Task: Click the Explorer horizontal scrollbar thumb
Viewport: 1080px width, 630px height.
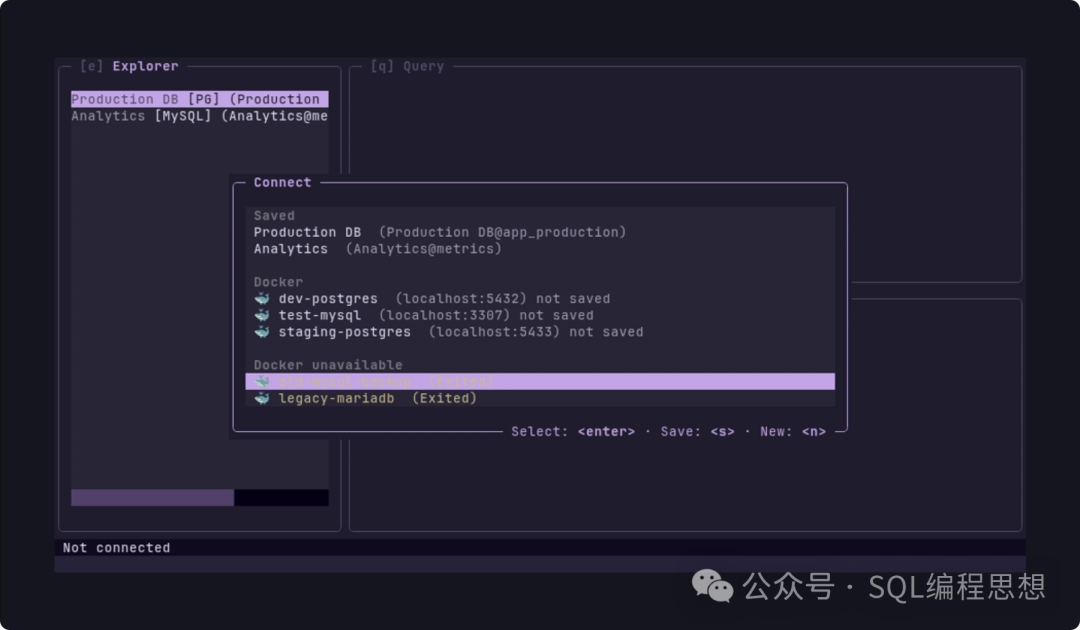Action: [152, 497]
